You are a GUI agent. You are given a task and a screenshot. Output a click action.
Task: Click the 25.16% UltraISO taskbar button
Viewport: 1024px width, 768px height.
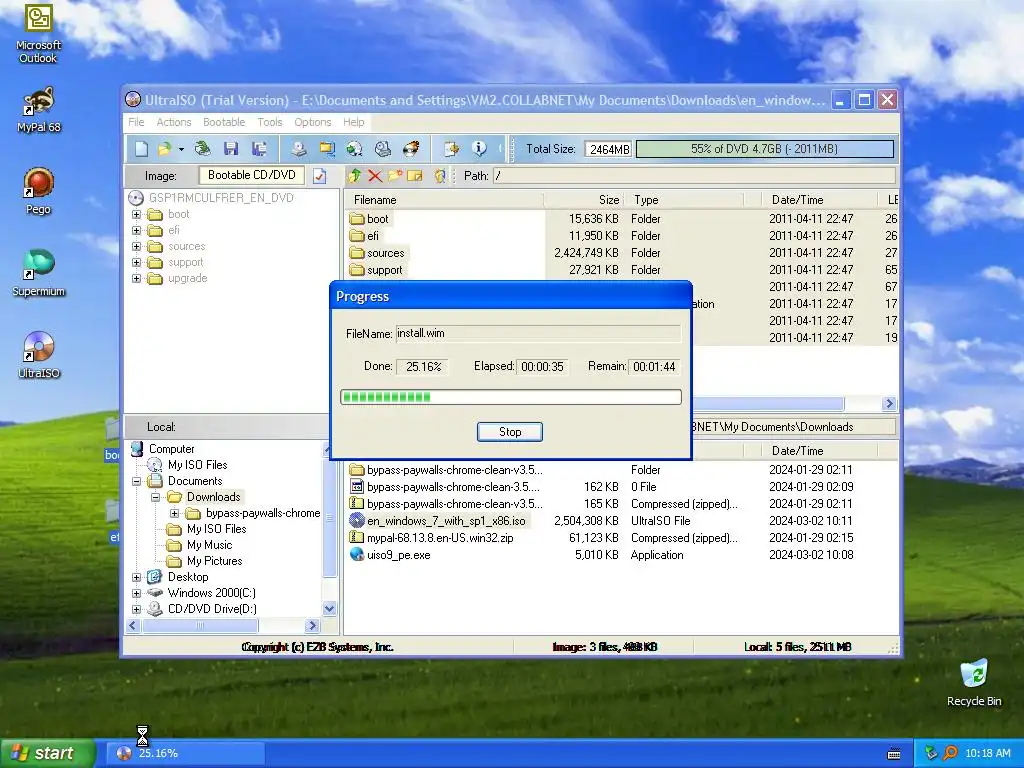[x=186, y=753]
